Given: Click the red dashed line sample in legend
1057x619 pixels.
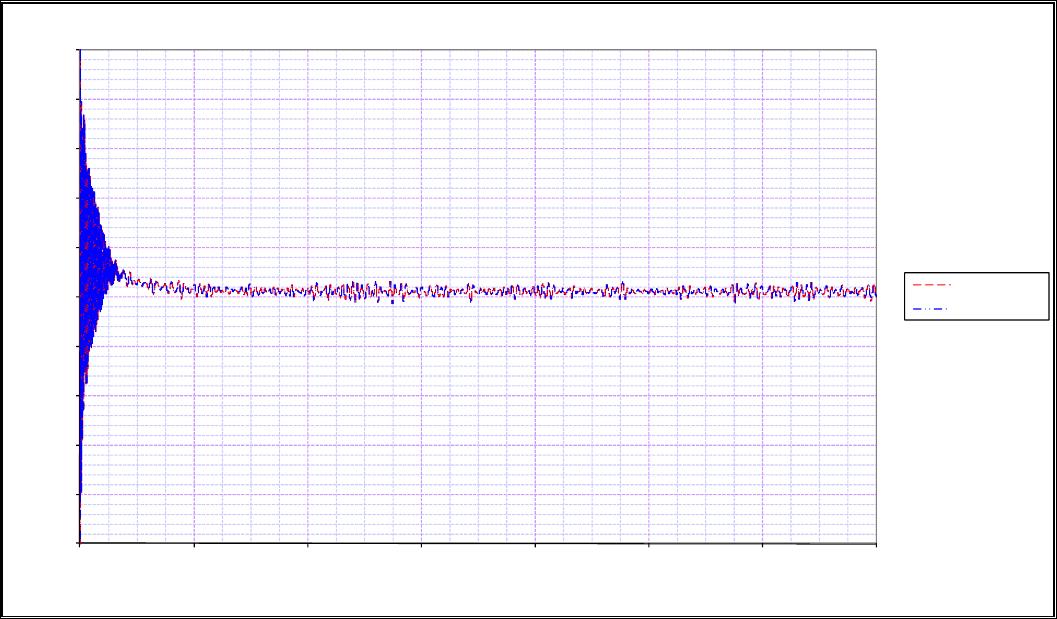Looking at the screenshot, I should pos(932,285).
